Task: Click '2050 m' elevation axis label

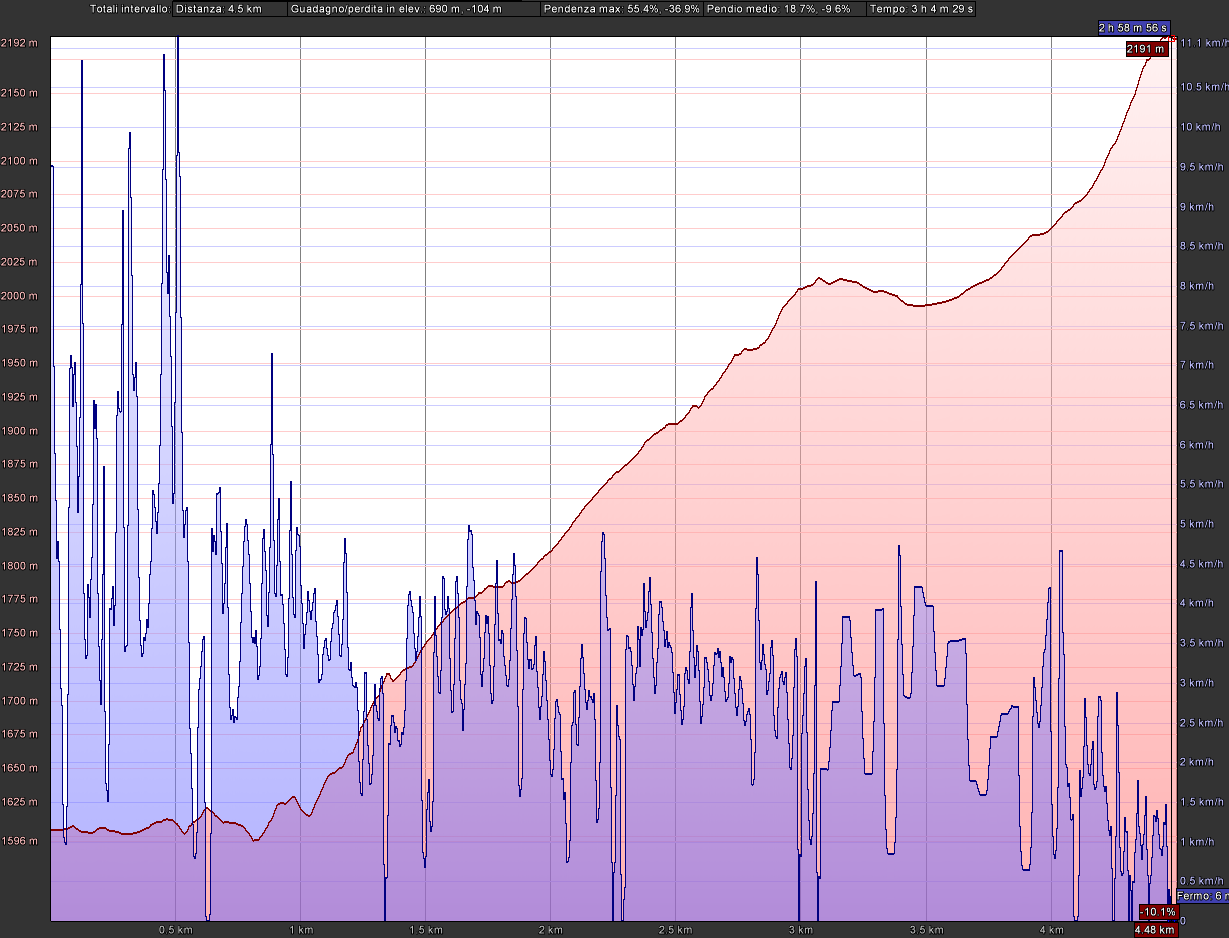Action: [19, 228]
